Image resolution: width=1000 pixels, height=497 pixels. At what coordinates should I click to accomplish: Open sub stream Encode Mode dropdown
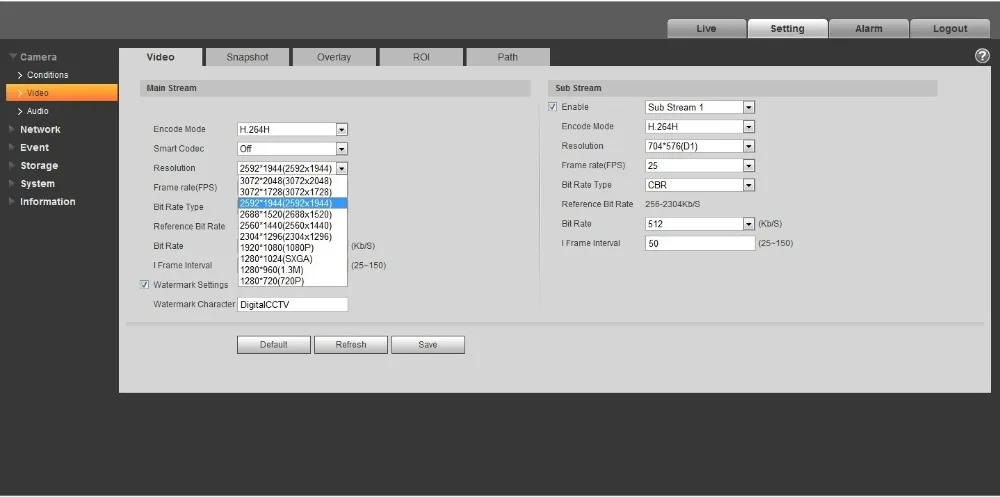coord(700,127)
